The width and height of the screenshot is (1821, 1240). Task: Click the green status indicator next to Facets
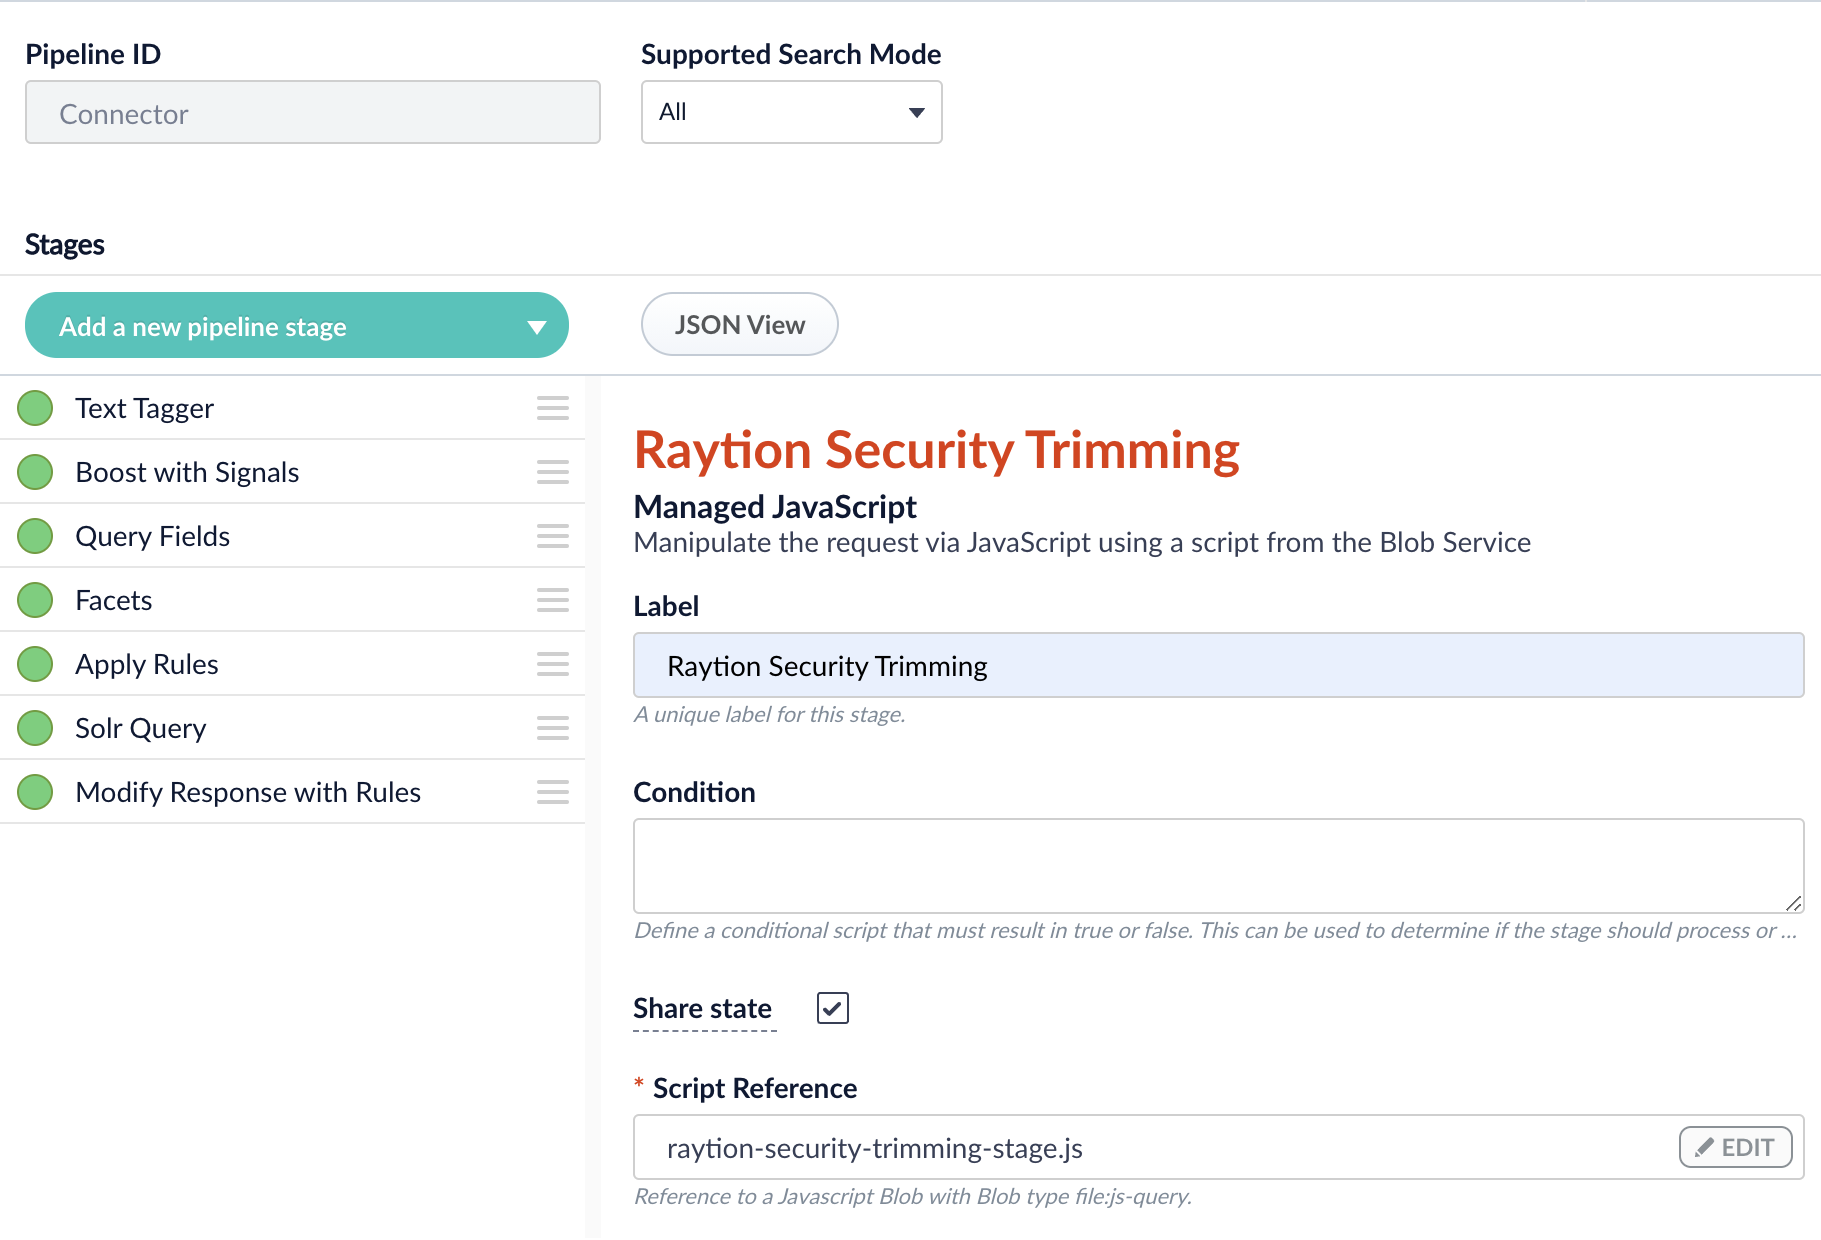pyautogui.click(x=34, y=599)
